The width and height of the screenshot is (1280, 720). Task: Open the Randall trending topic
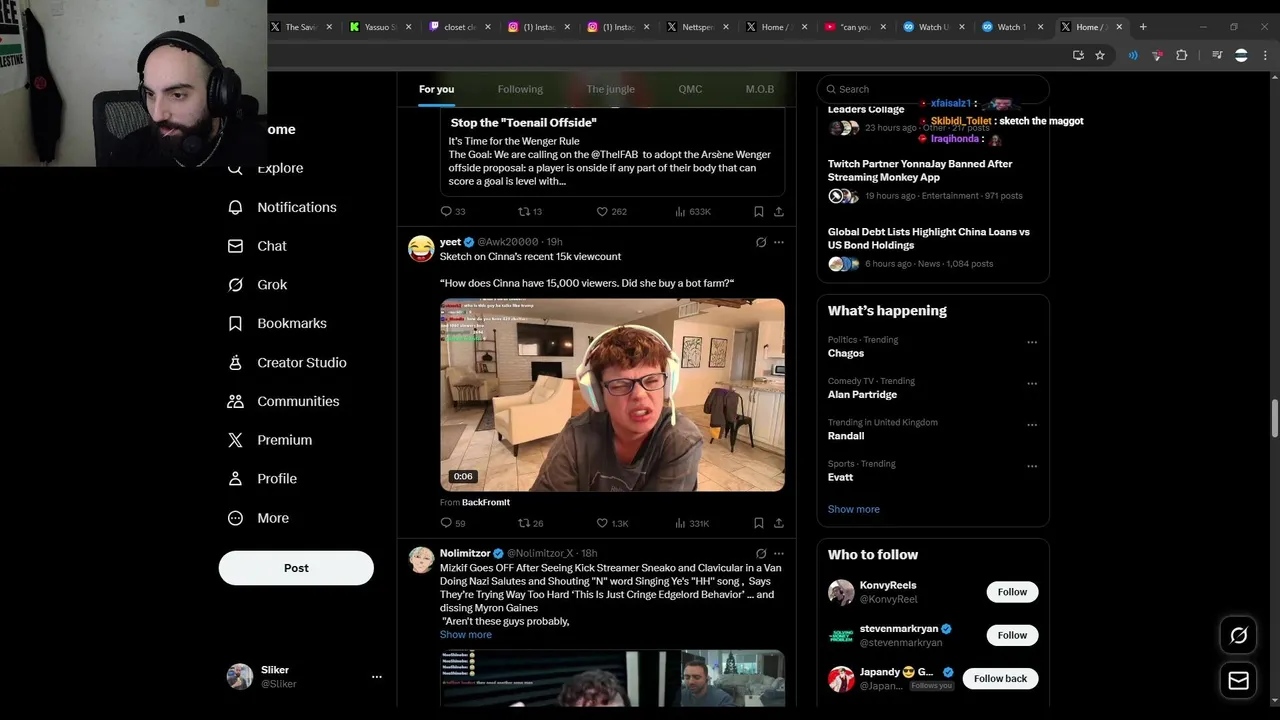pos(846,436)
